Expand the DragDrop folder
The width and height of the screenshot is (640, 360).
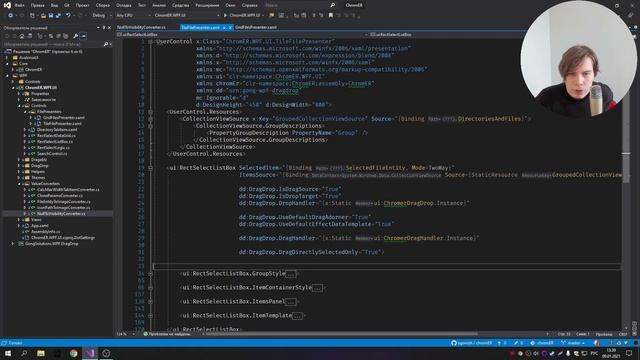tap(19, 166)
